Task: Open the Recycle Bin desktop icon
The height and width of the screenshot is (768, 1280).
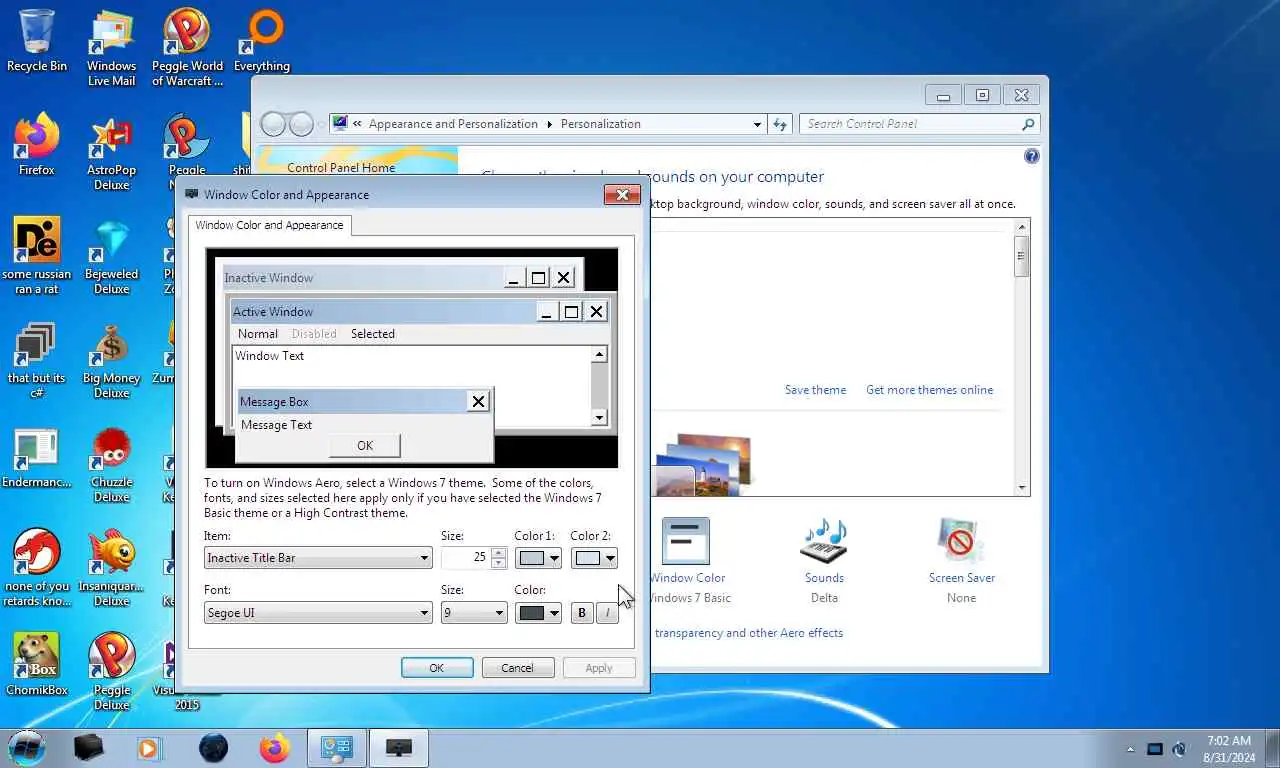Action: point(37,40)
